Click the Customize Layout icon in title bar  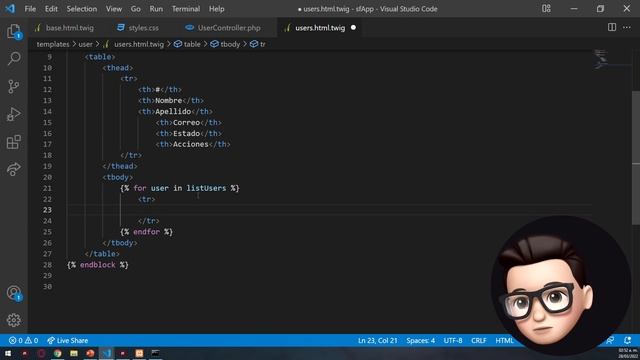click(x=546, y=9)
